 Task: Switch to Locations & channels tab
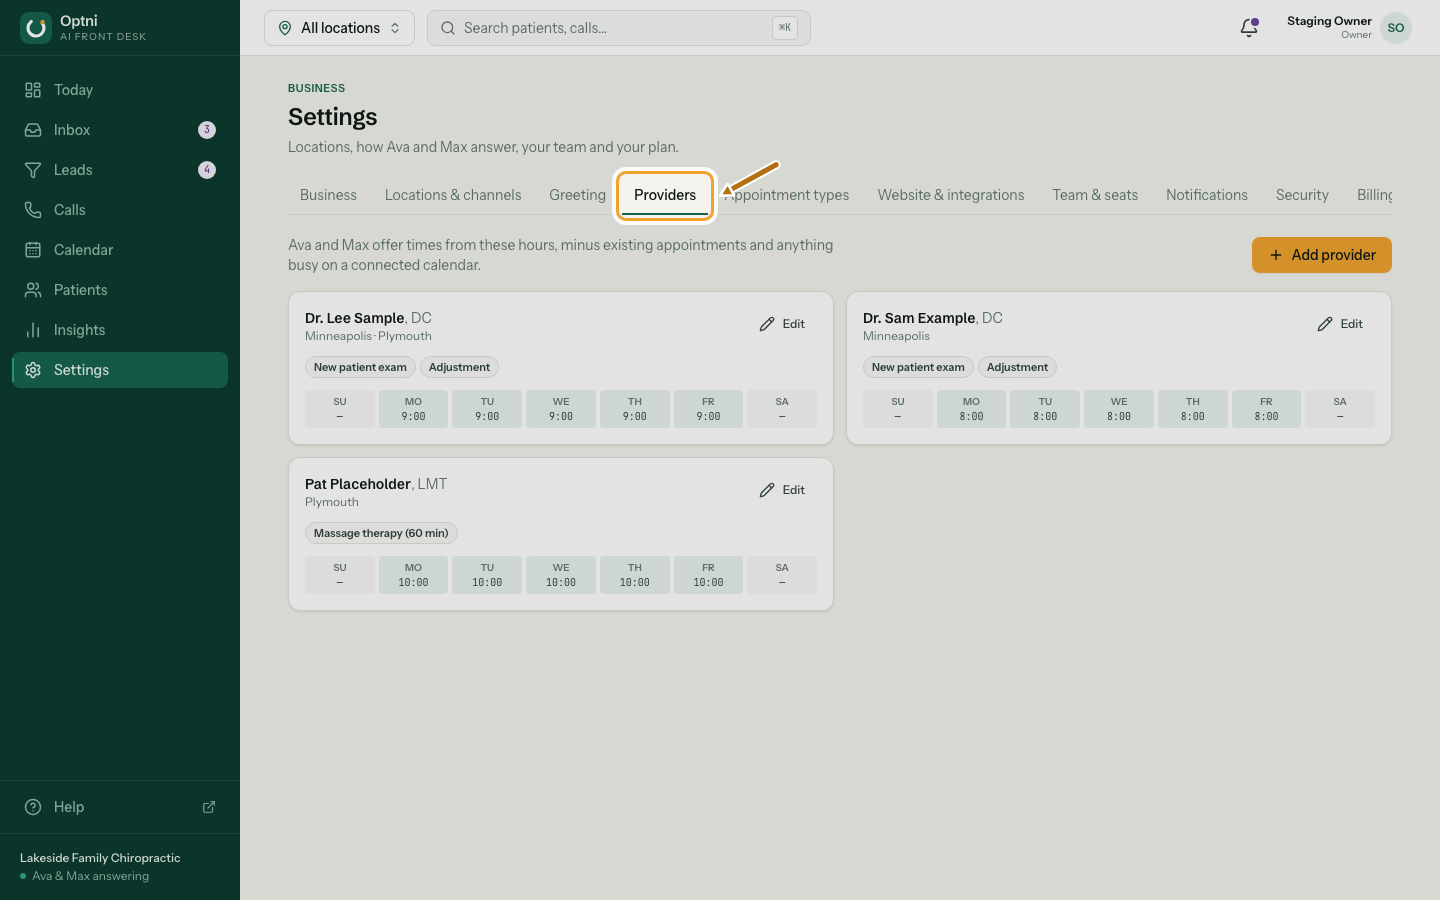453,195
